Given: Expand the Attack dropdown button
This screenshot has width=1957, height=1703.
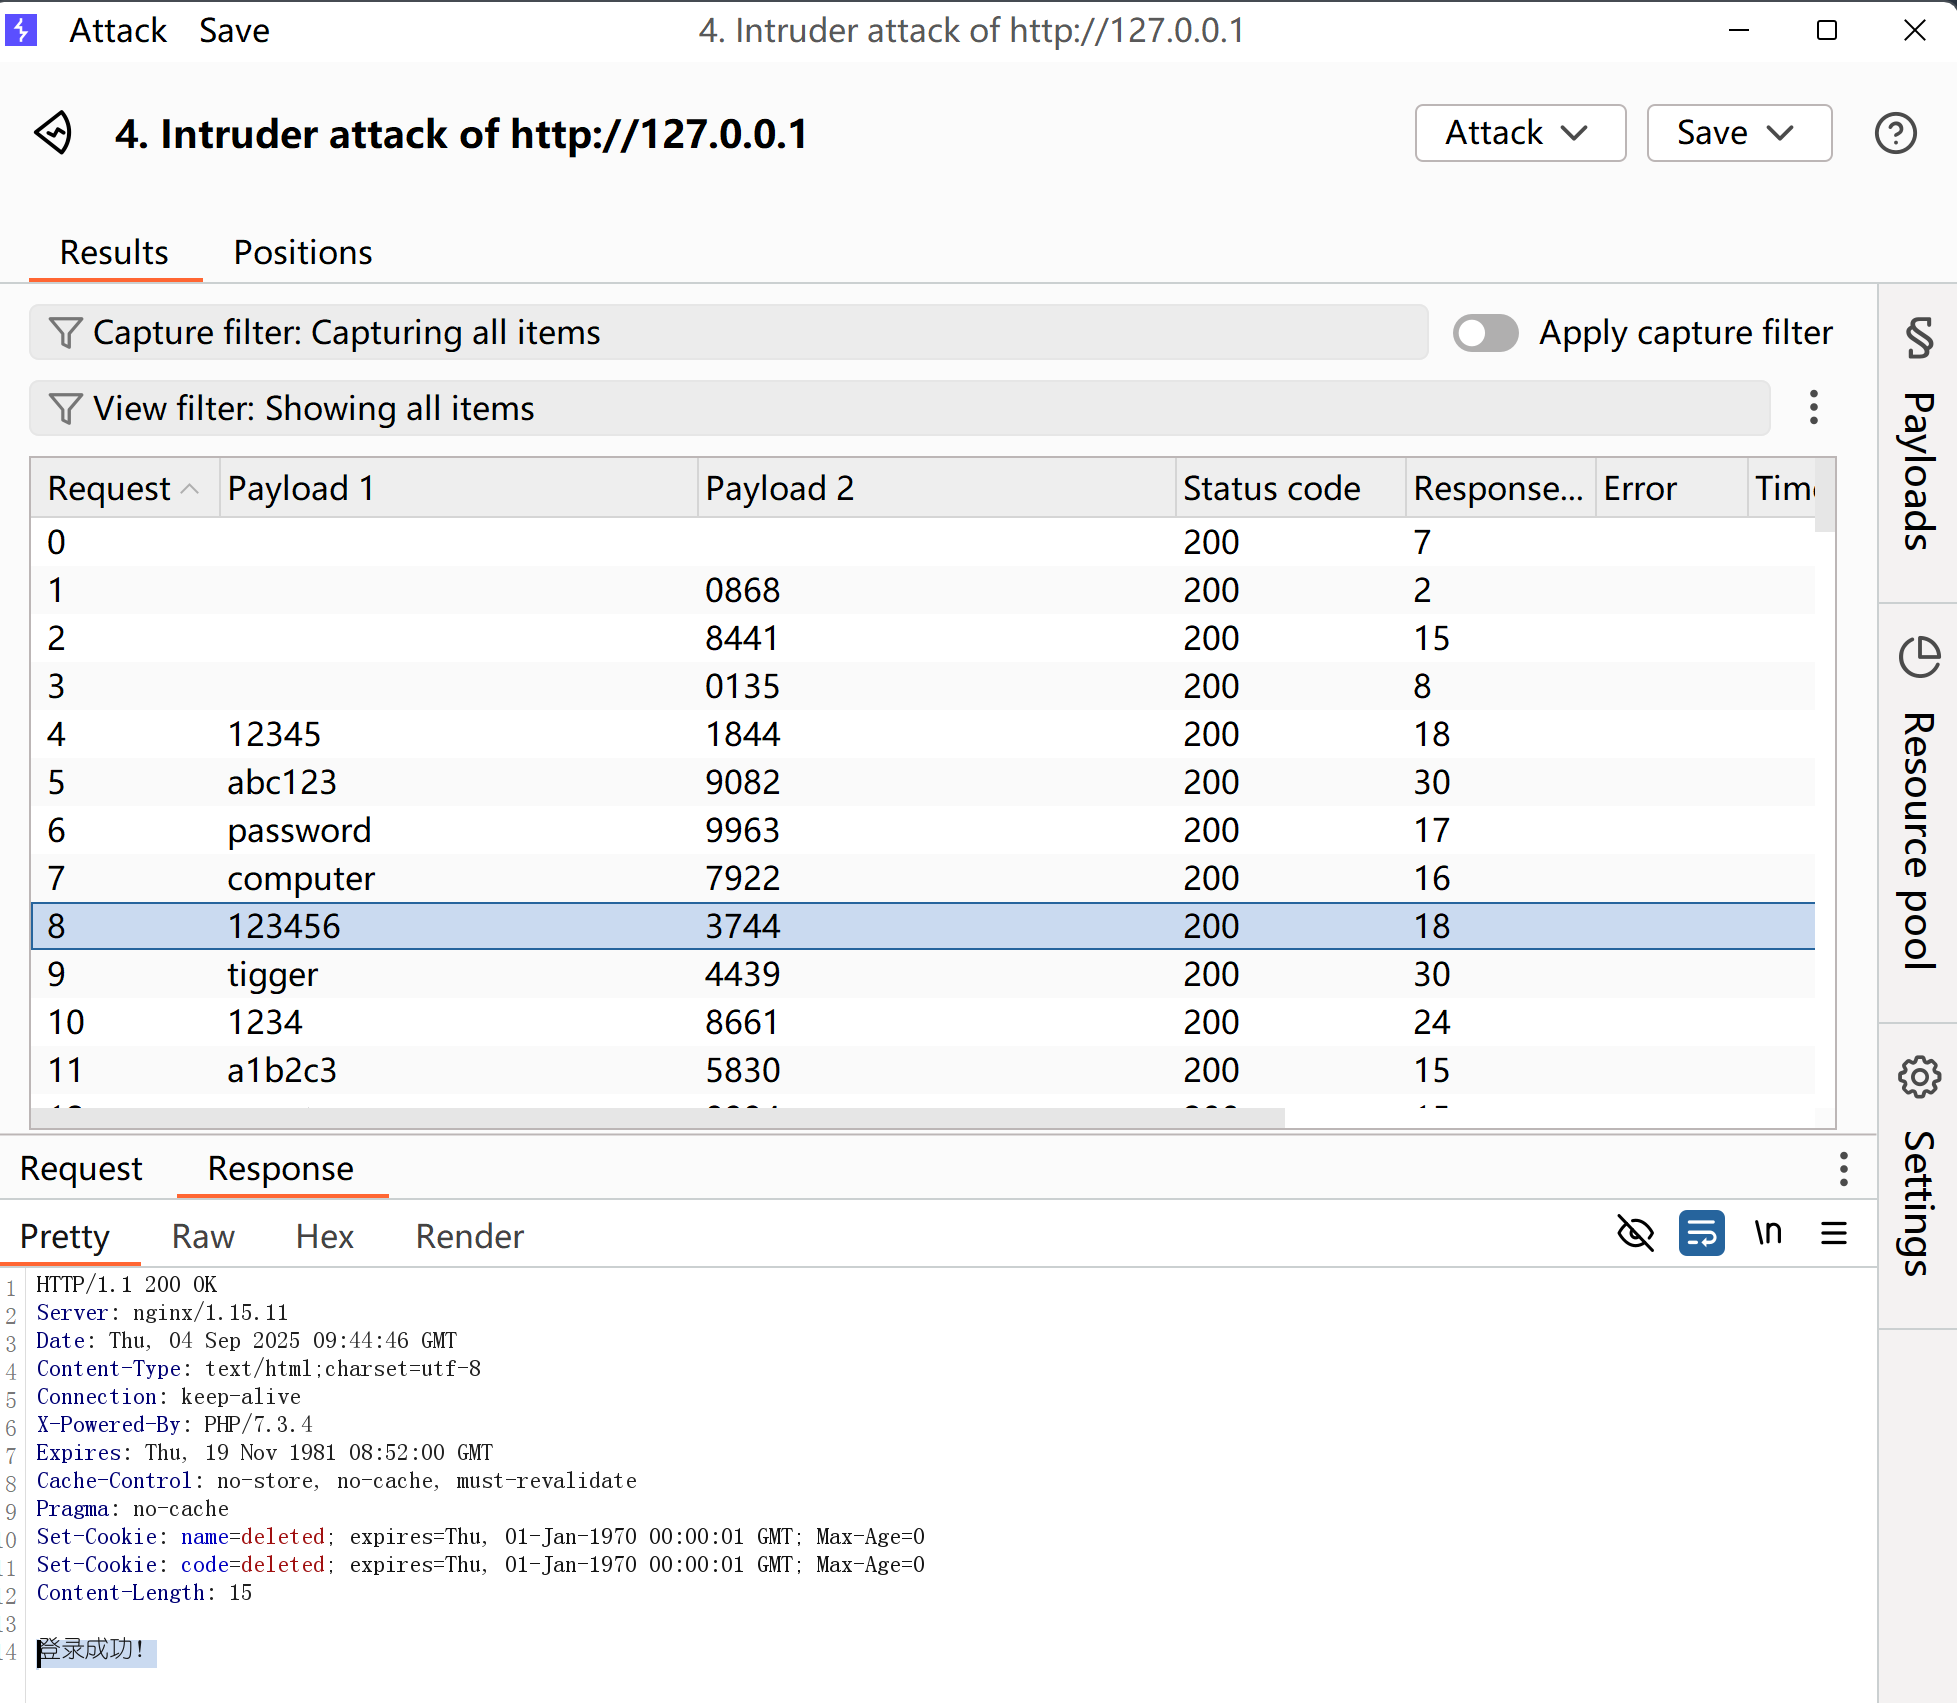Looking at the screenshot, I should [x=1520, y=133].
